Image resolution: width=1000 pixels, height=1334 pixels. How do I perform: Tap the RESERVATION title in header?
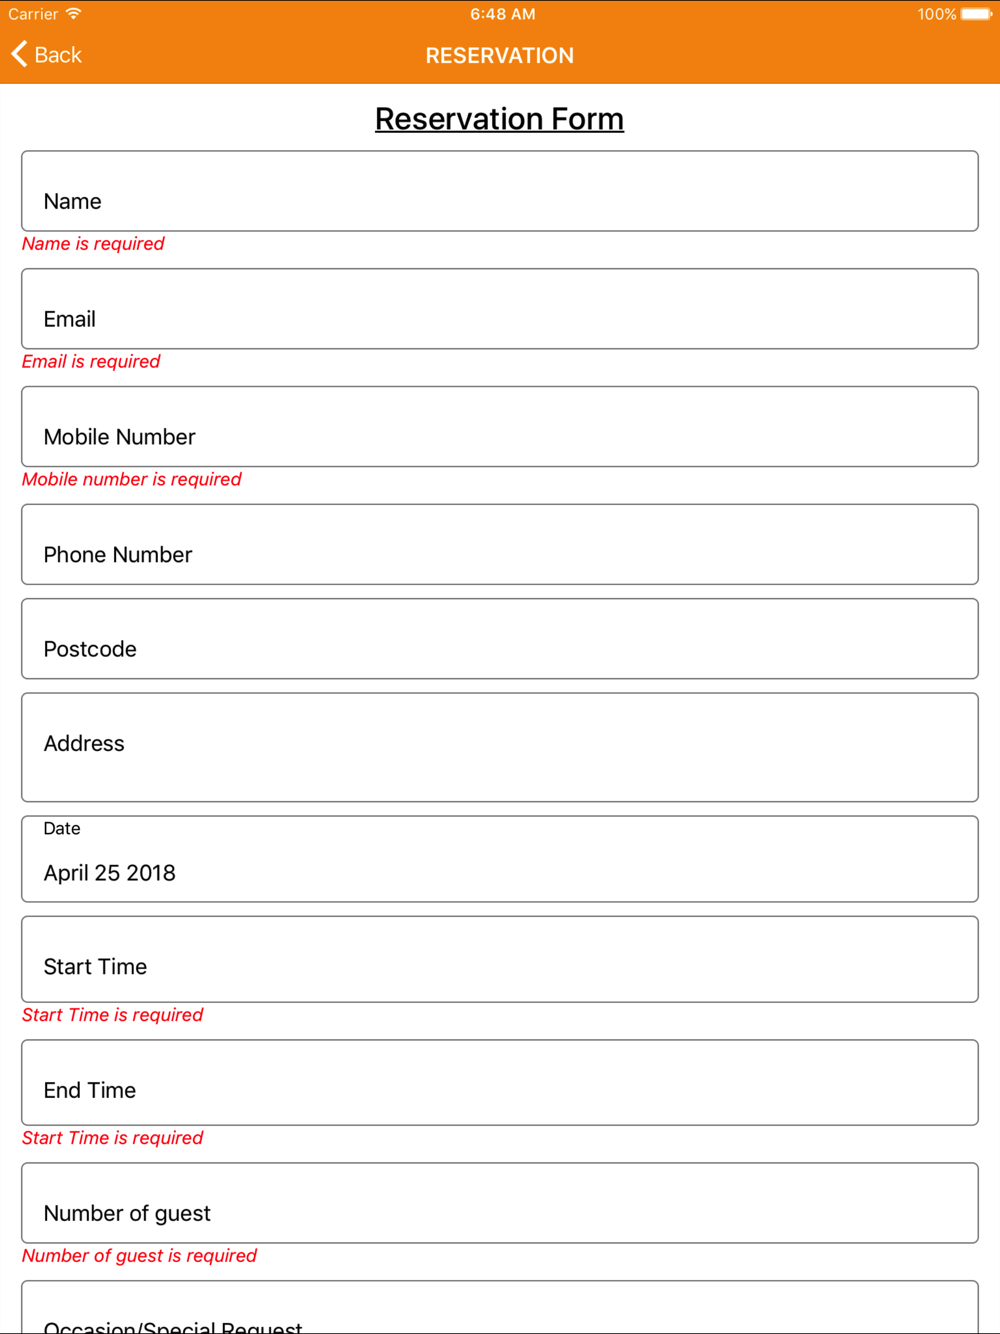click(500, 56)
